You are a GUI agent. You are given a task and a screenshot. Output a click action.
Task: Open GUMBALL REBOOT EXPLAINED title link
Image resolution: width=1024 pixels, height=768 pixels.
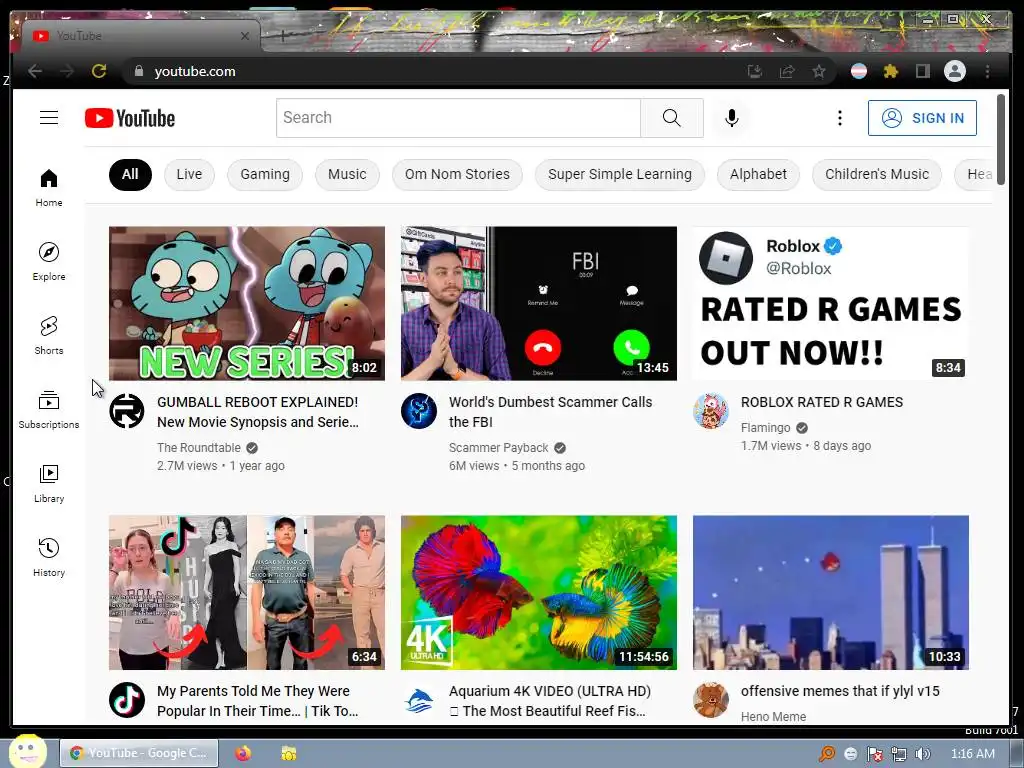click(x=258, y=412)
